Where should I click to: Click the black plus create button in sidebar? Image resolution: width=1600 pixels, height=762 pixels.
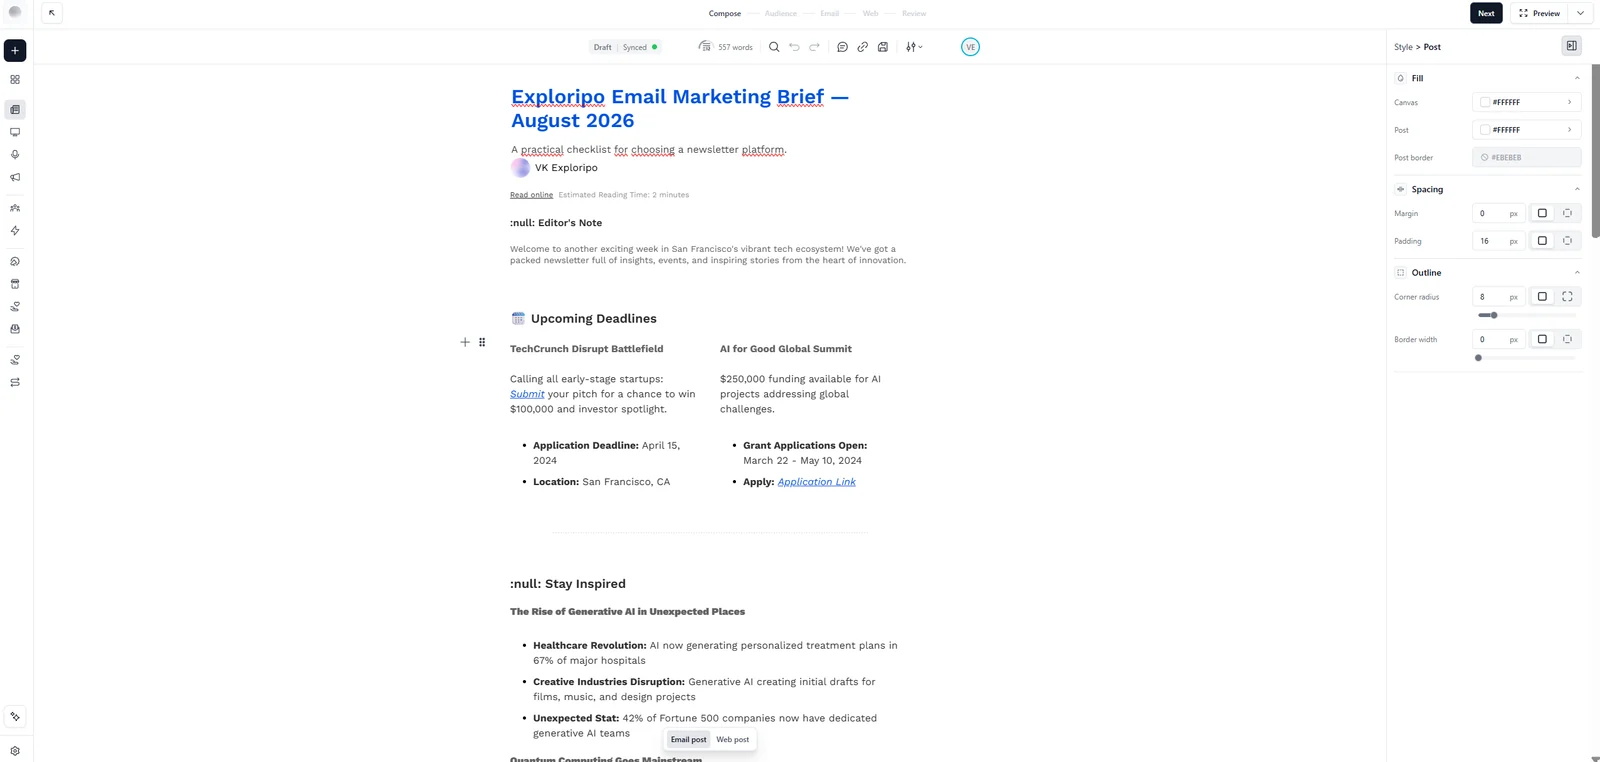(15, 50)
